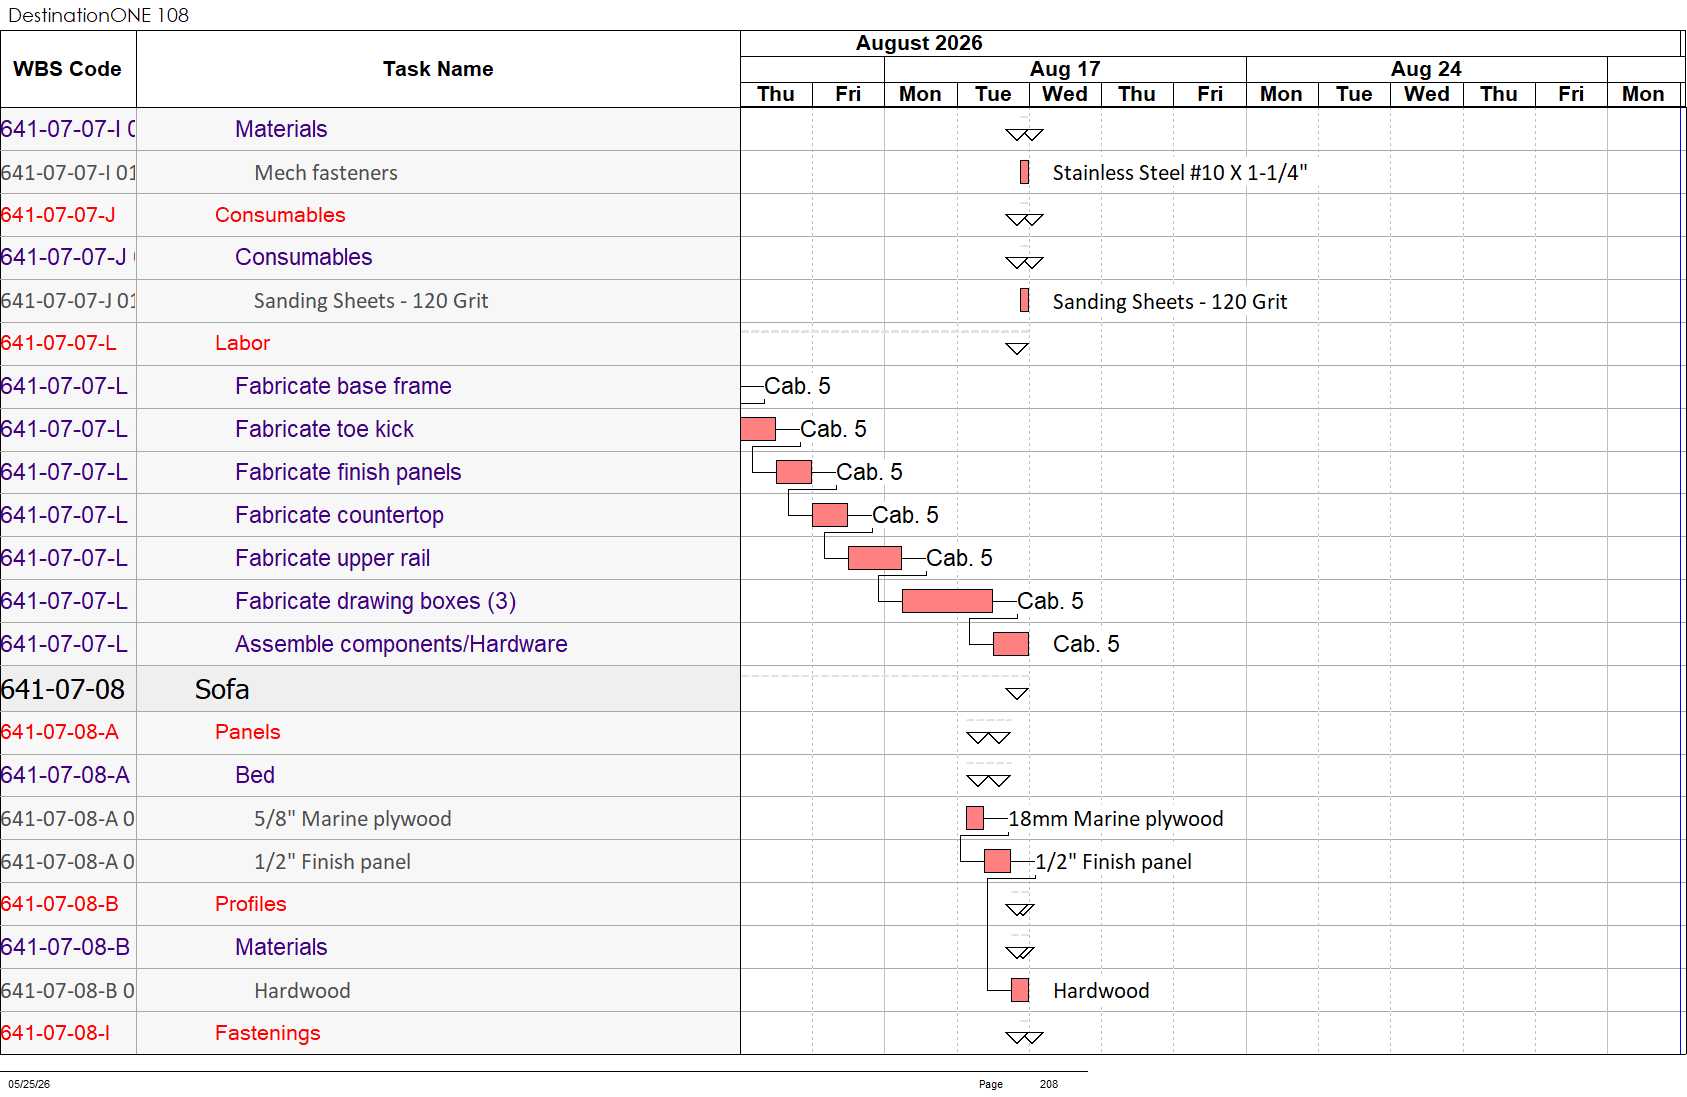The image size is (1687, 1097).
Task: Click the Fabricate upper rail Gantt bar
Action: 875,558
